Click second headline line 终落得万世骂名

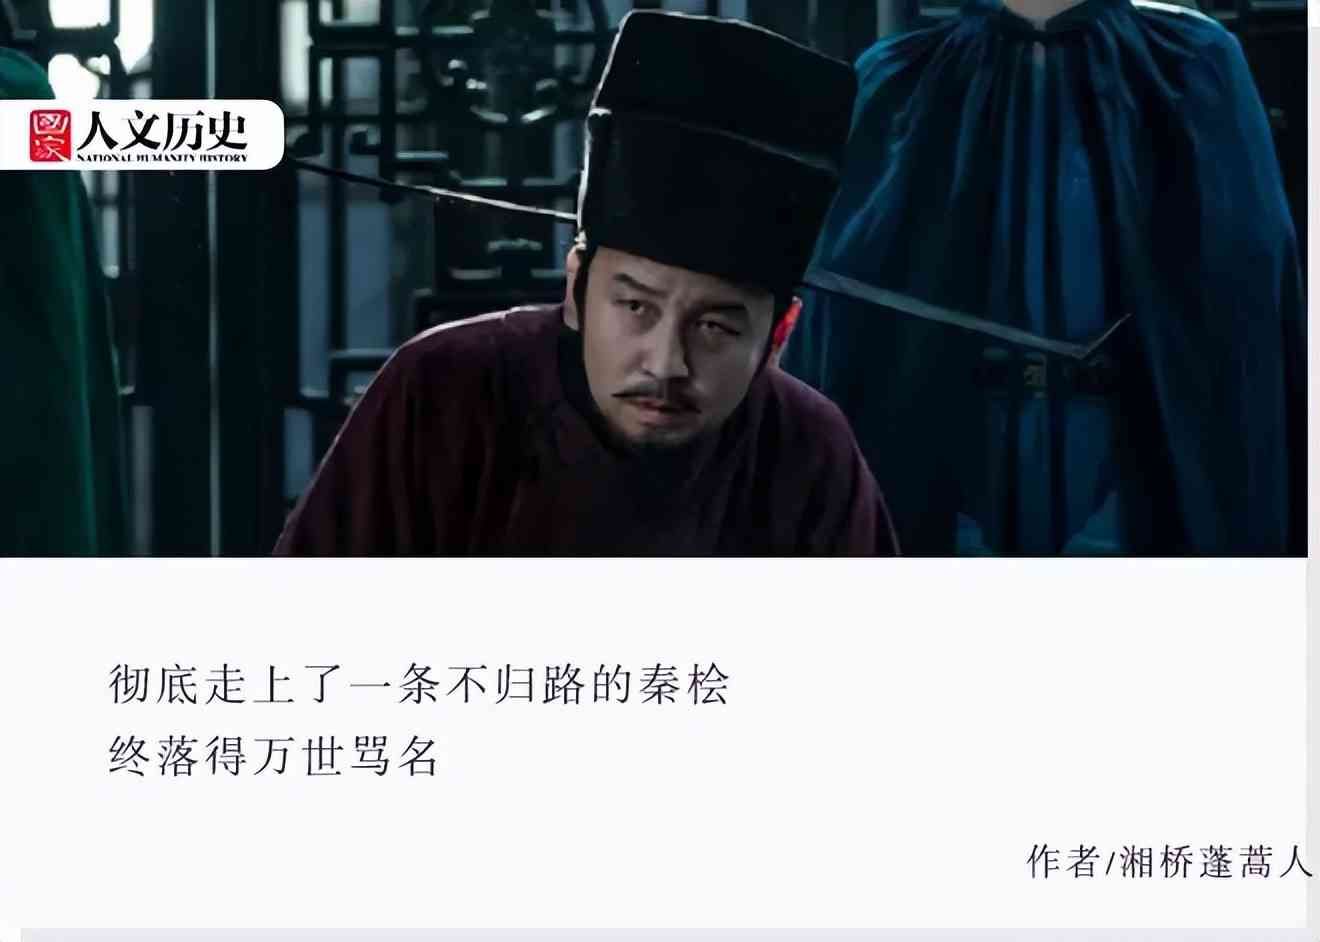click(x=274, y=757)
